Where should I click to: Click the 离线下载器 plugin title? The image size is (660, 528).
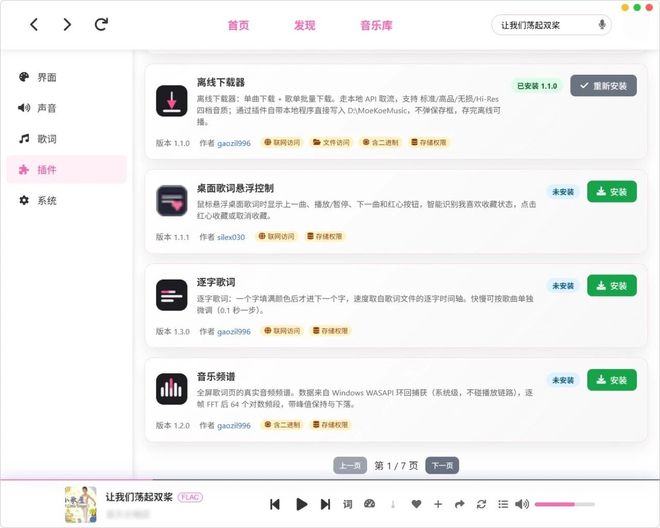point(221,82)
